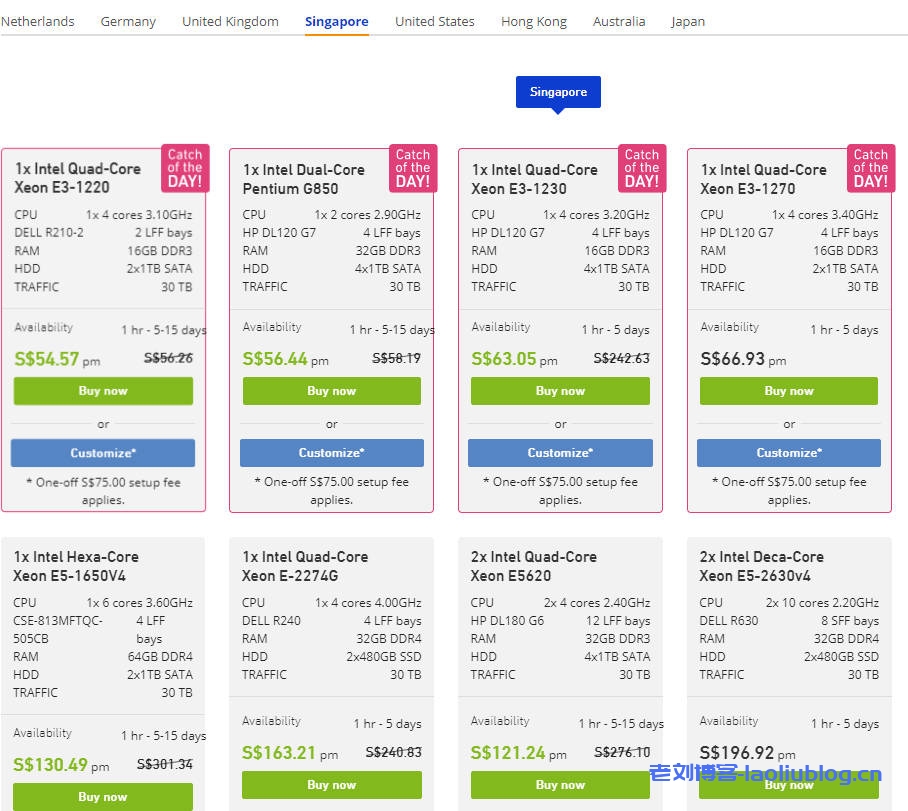Select the Australia location tab
The width and height of the screenshot is (908, 811).
pyautogui.click(x=618, y=21)
